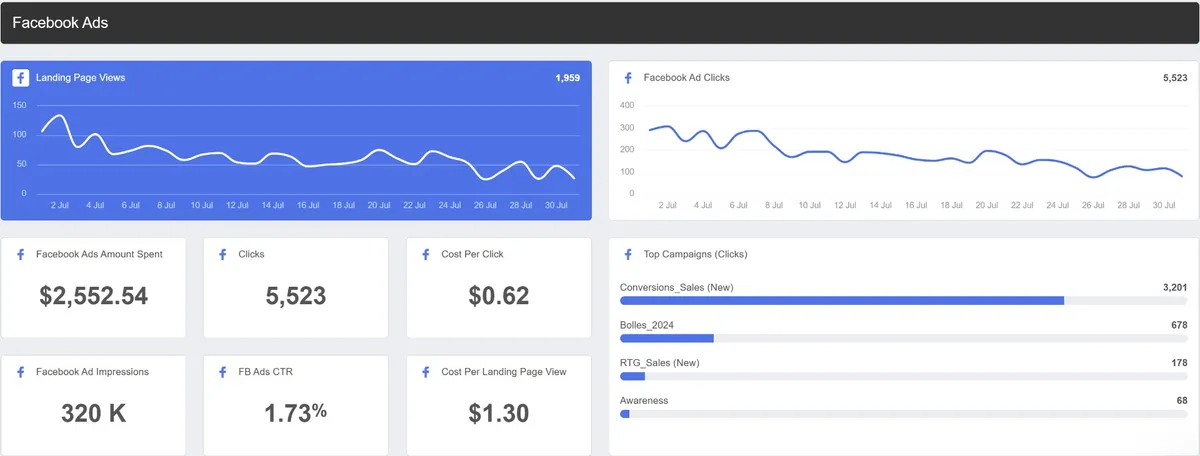Click the $1.30 cost per landing view value
The width and height of the screenshot is (1200, 456).
(x=498, y=413)
